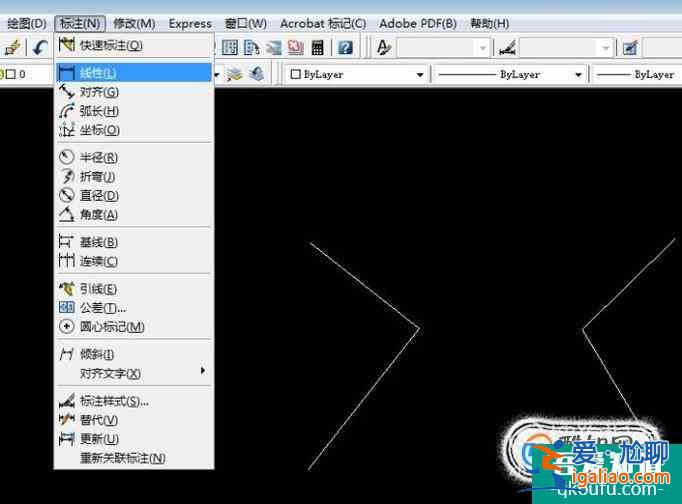
Task: Choose 替代(V) override
Action: pyautogui.click(x=134, y=420)
